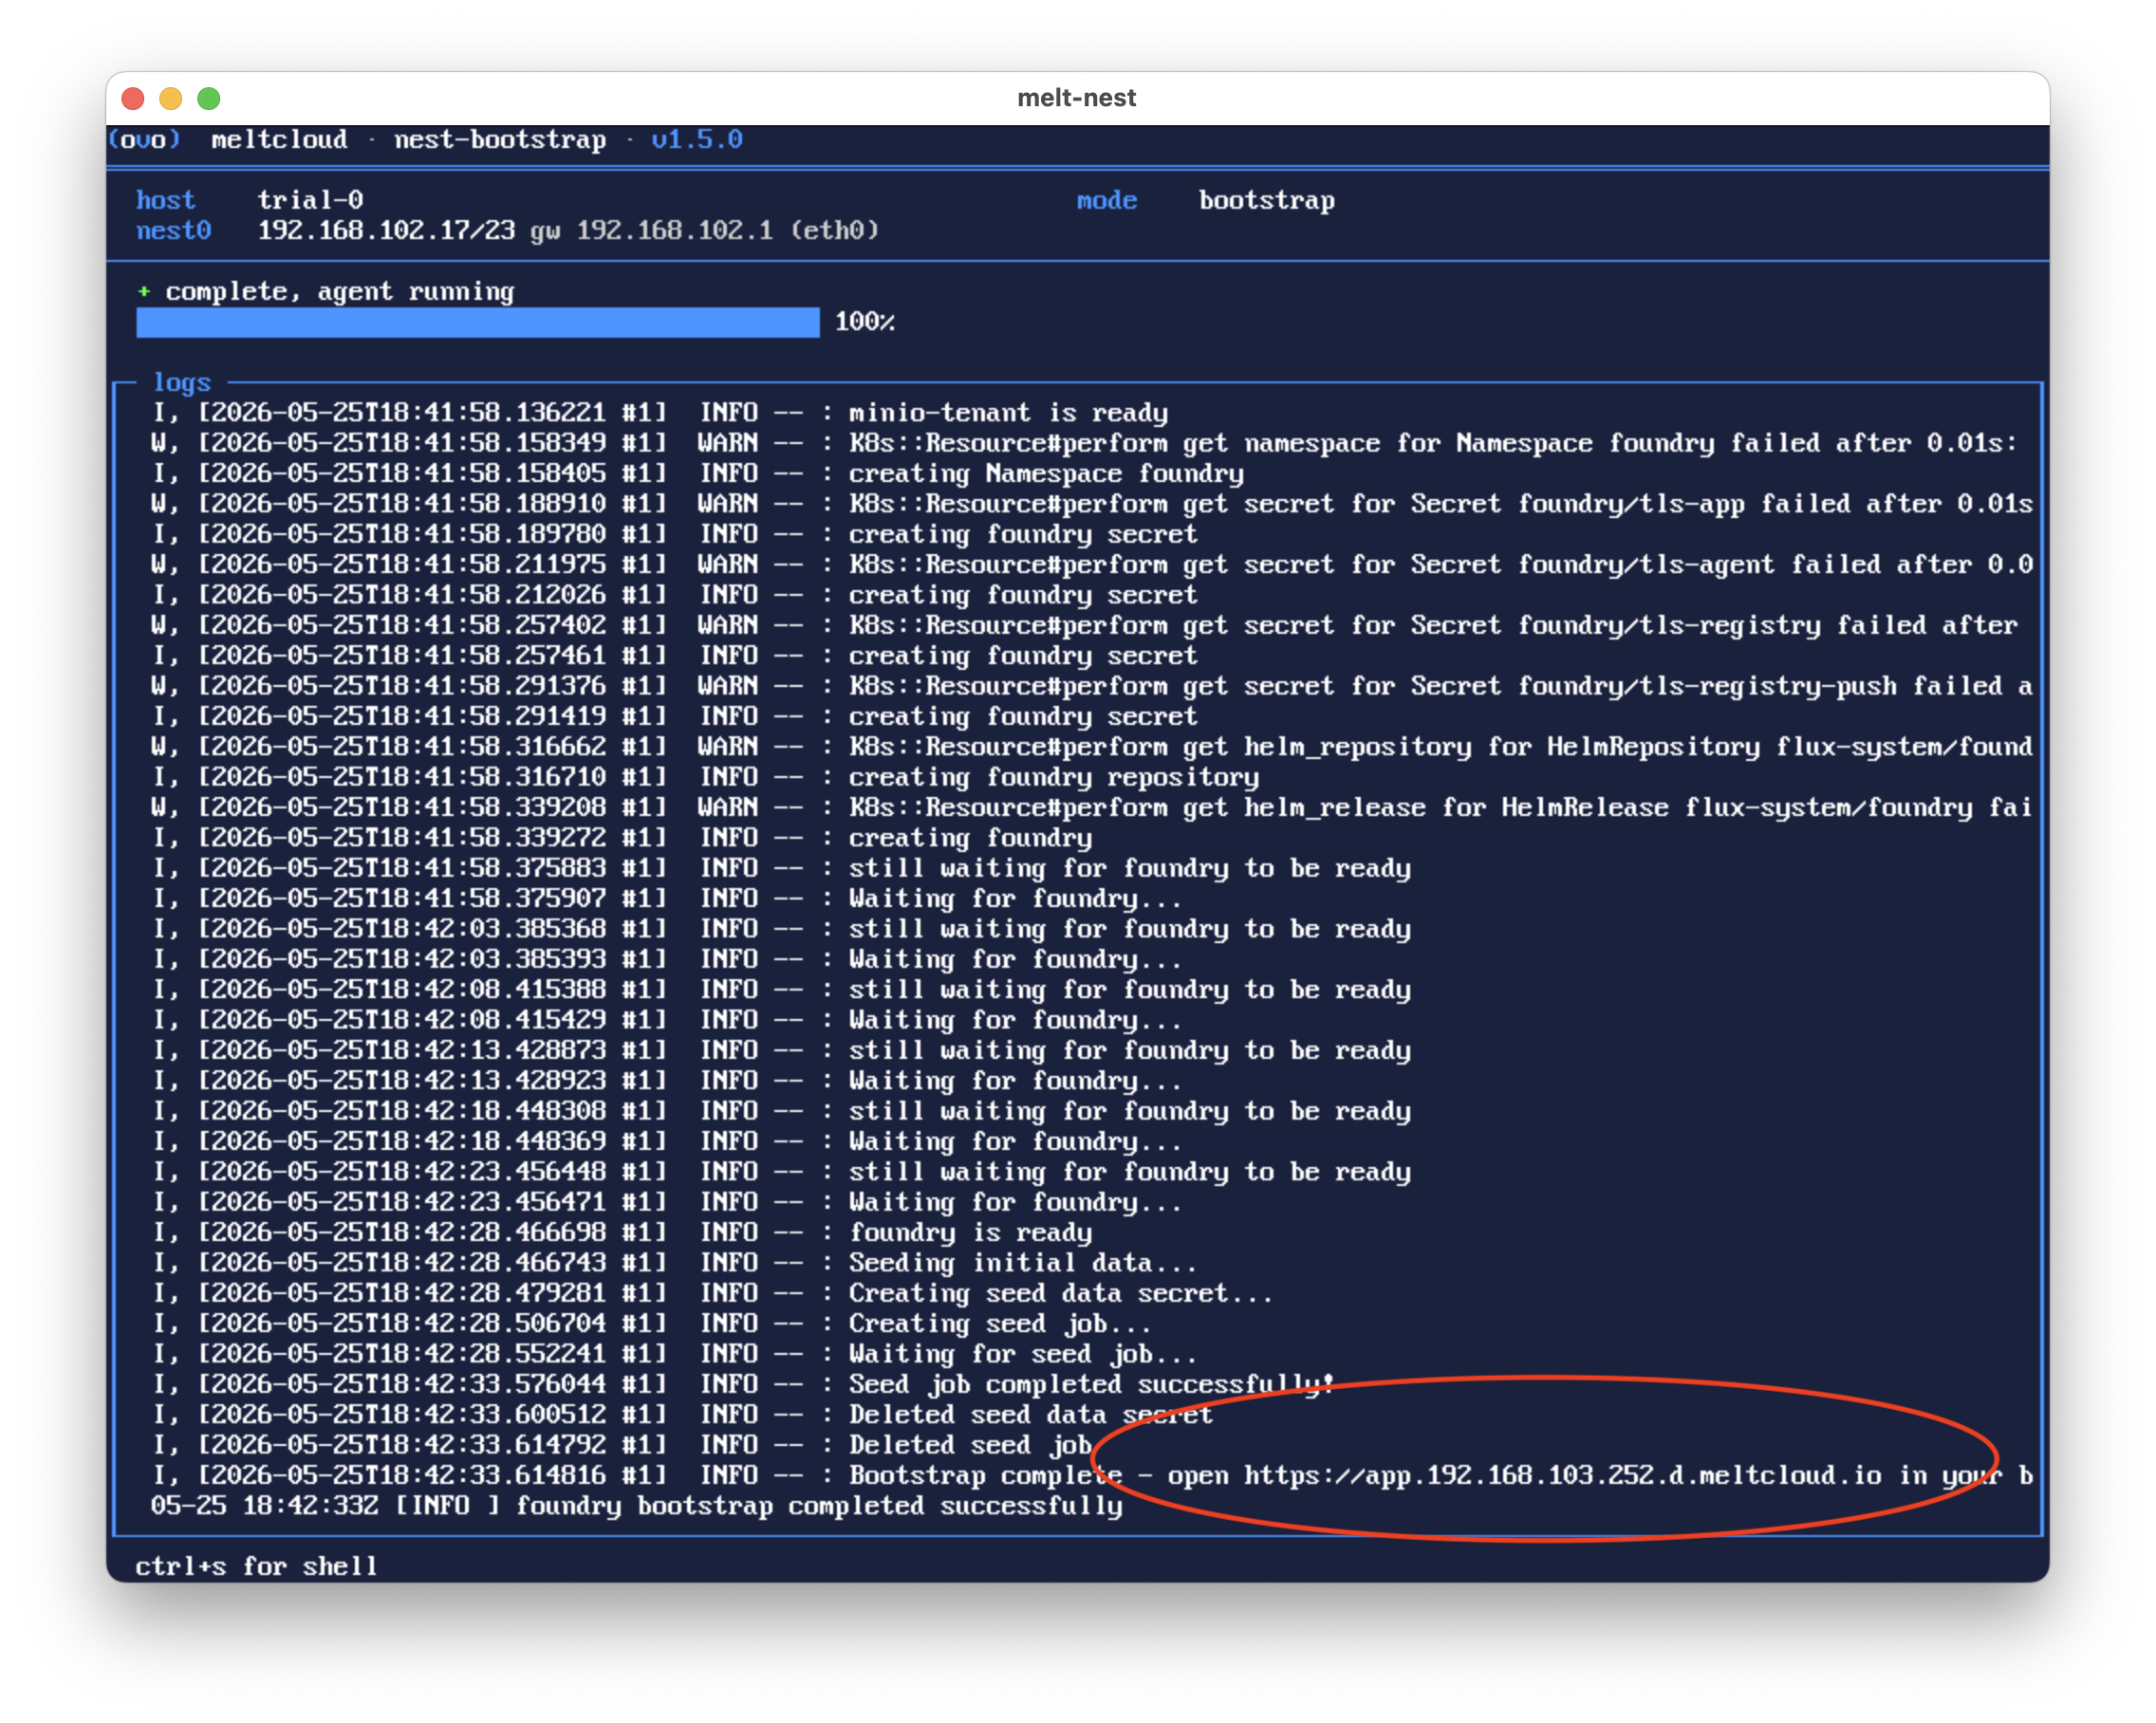
Task: Click the 'ctrl+s for shell' hint
Action: point(257,1566)
